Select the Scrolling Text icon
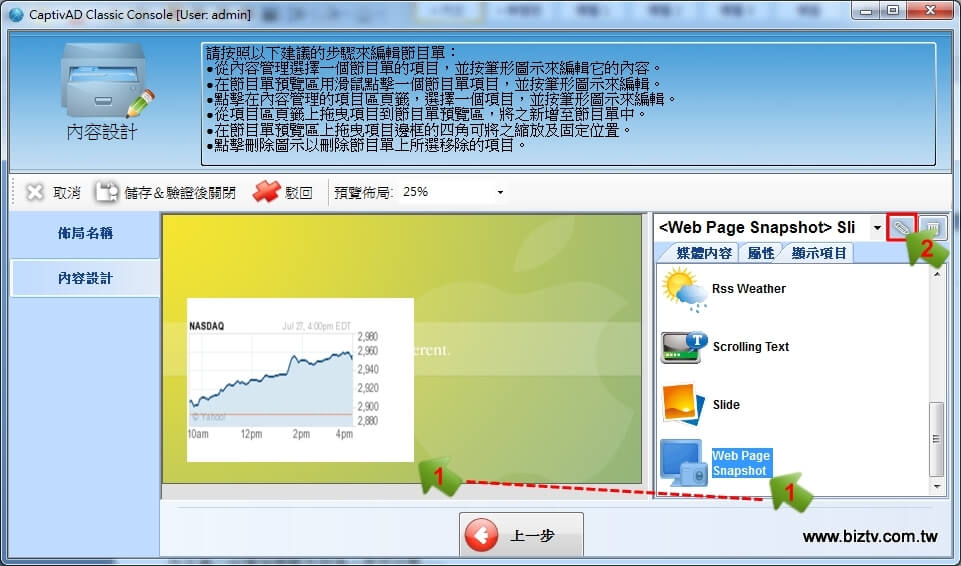 pyautogui.click(x=684, y=347)
